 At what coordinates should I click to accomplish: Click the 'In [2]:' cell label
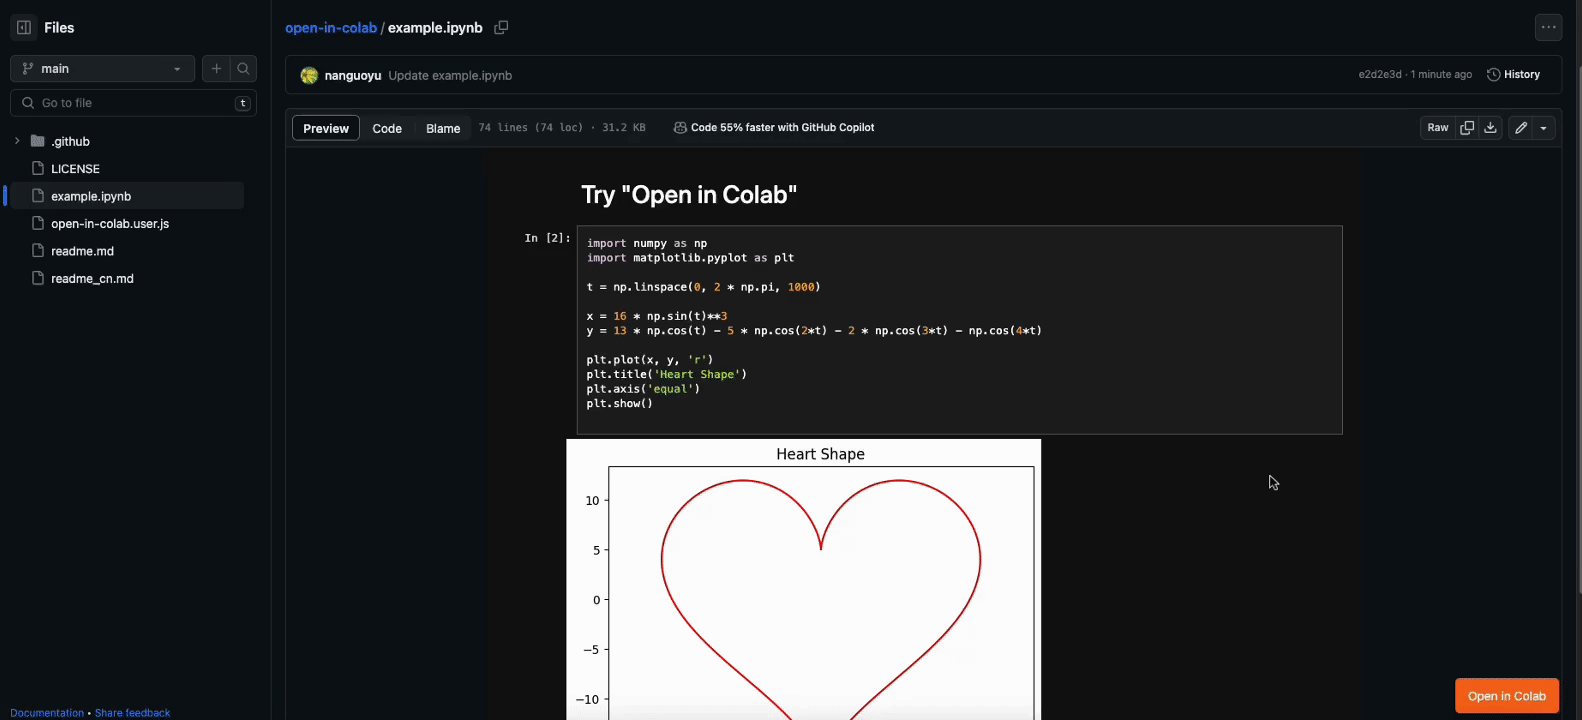pyautogui.click(x=547, y=238)
